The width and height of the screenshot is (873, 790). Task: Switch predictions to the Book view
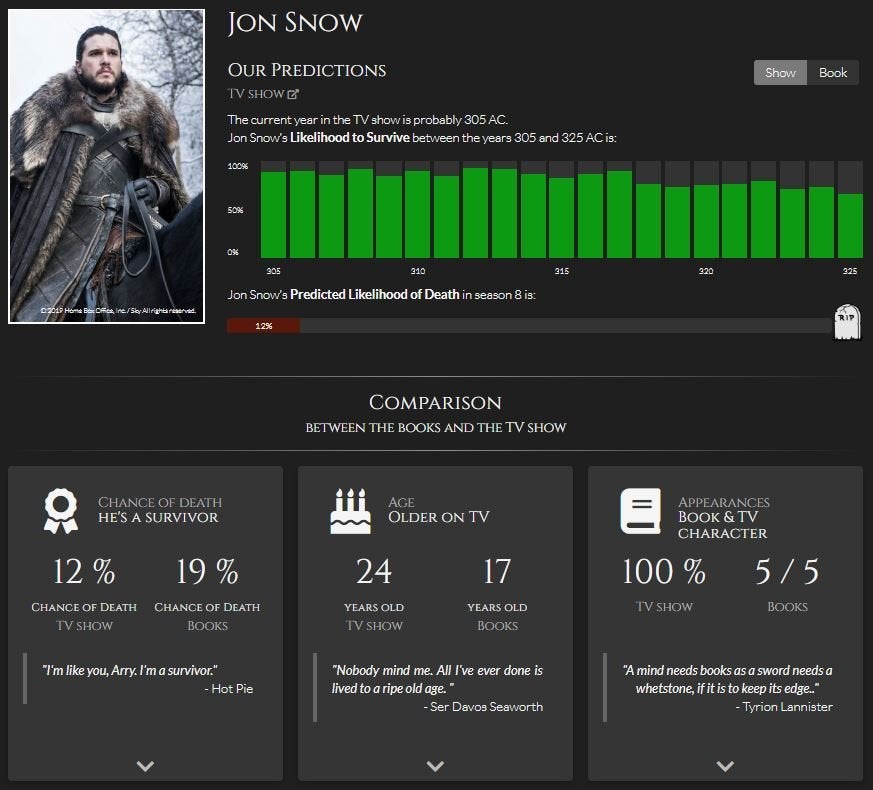833,73
